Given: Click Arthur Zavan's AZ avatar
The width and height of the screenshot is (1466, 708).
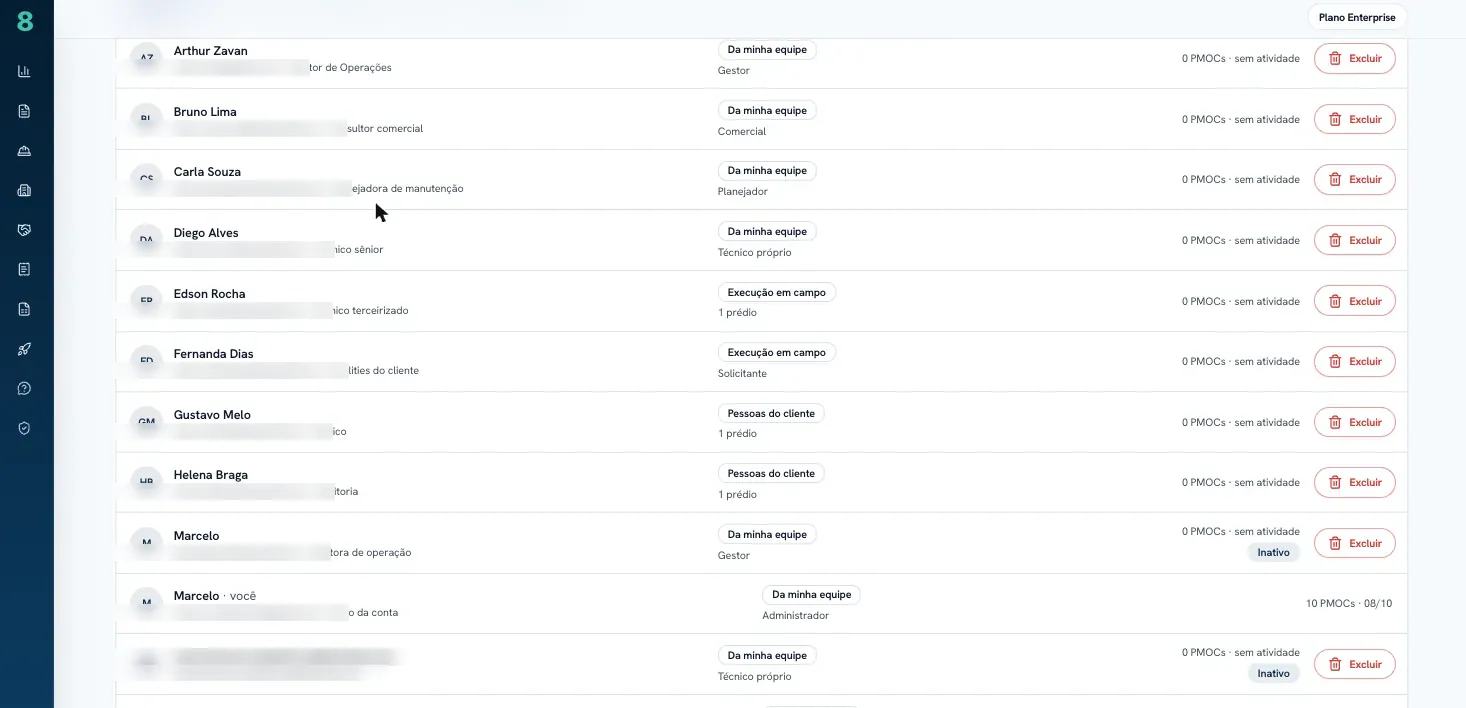Looking at the screenshot, I should 146,58.
